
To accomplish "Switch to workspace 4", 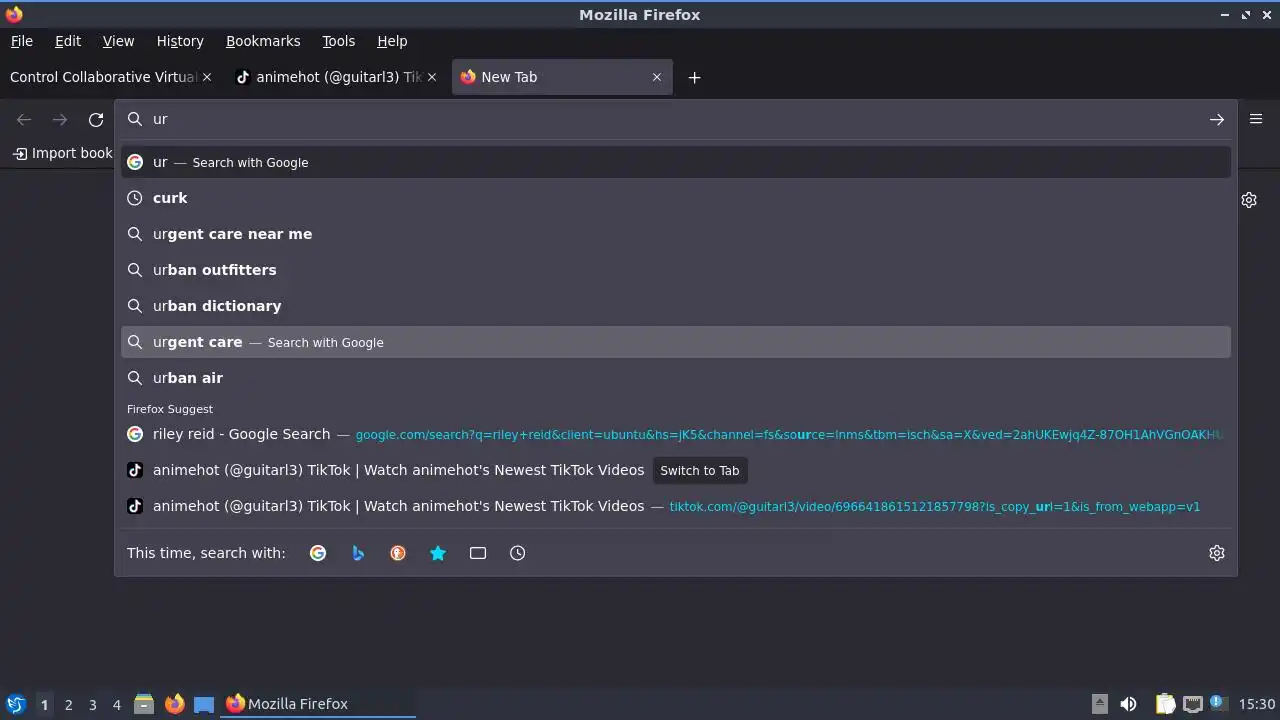I will (116, 704).
